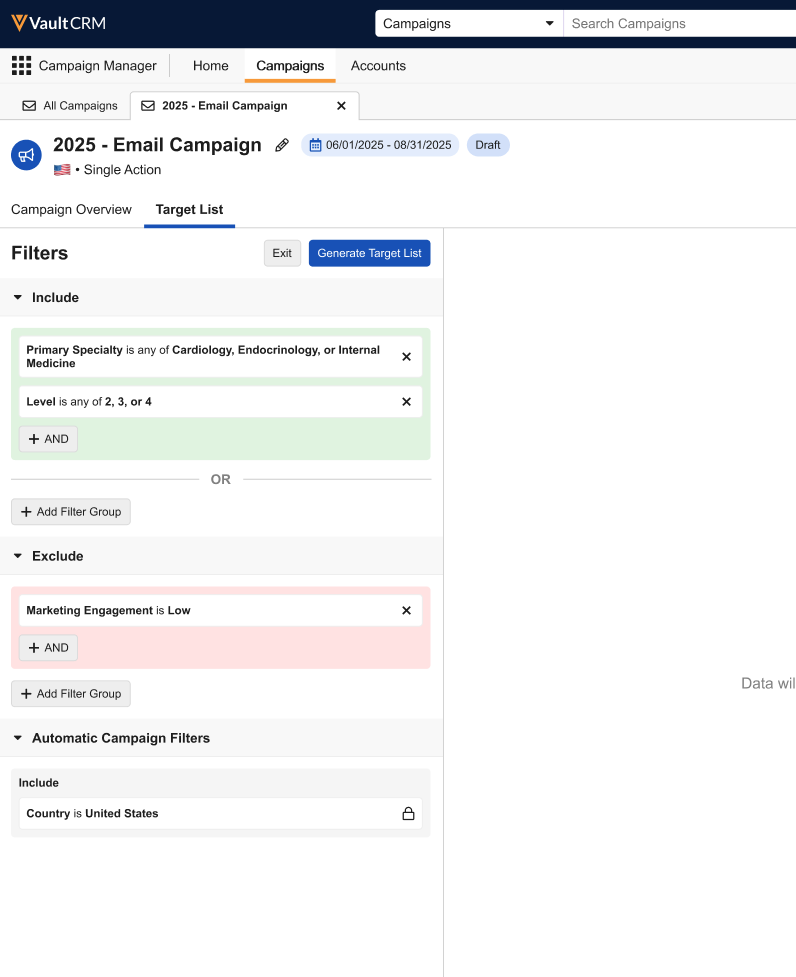796x977 pixels.
Task: Collapse Automatic Campaign Filters section
Action: point(18,739)
